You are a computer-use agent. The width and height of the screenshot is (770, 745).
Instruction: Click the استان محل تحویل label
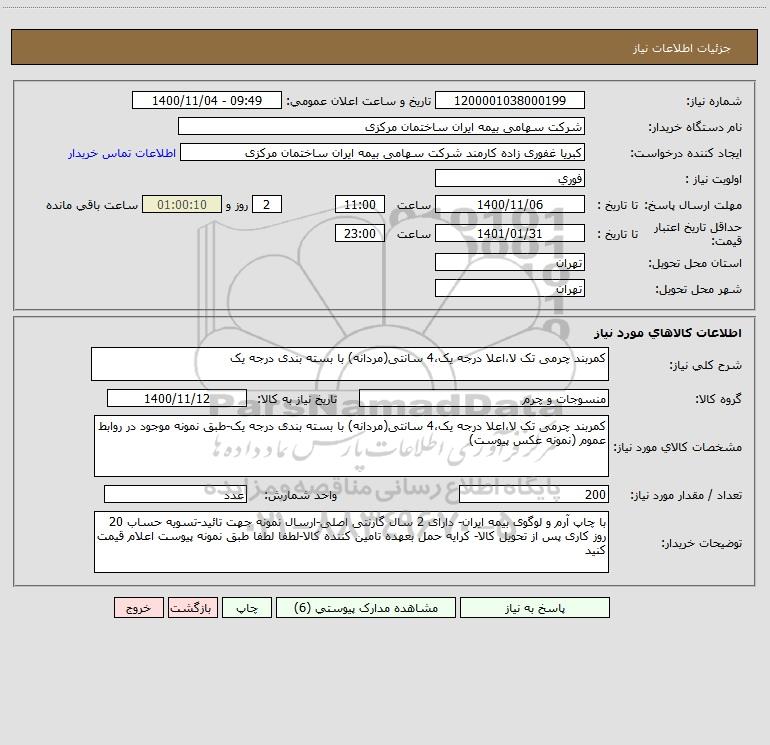coord(695,263)
